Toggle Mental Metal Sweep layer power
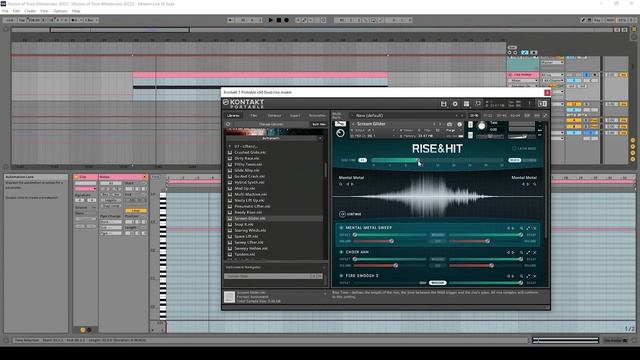 (x=341, y=228)
